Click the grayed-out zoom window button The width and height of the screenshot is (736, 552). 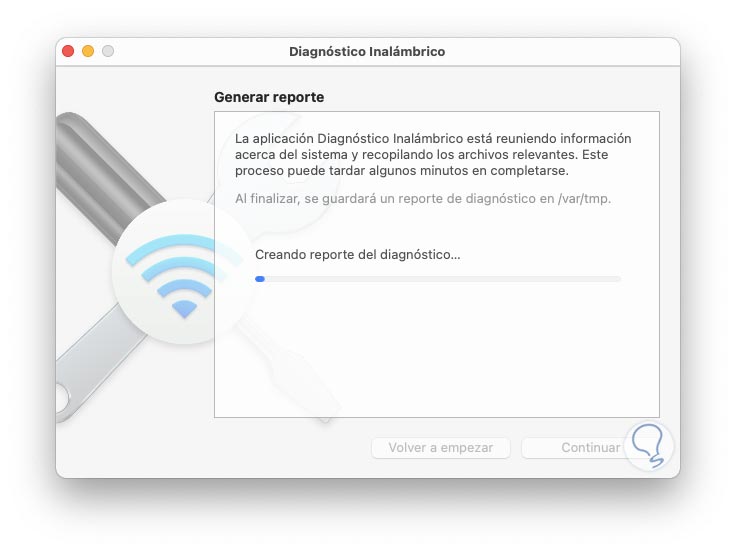pyautogui.click(x=108, y=51)
